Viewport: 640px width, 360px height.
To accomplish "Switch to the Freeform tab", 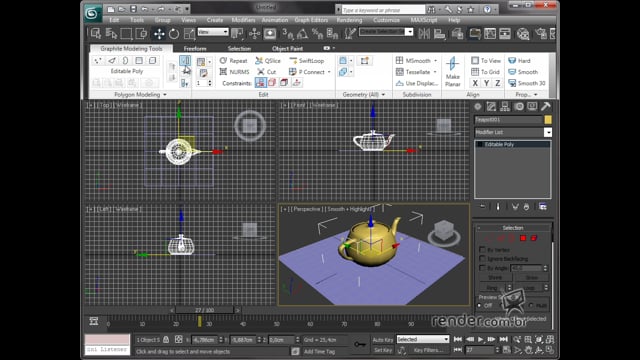I will 195,49.
